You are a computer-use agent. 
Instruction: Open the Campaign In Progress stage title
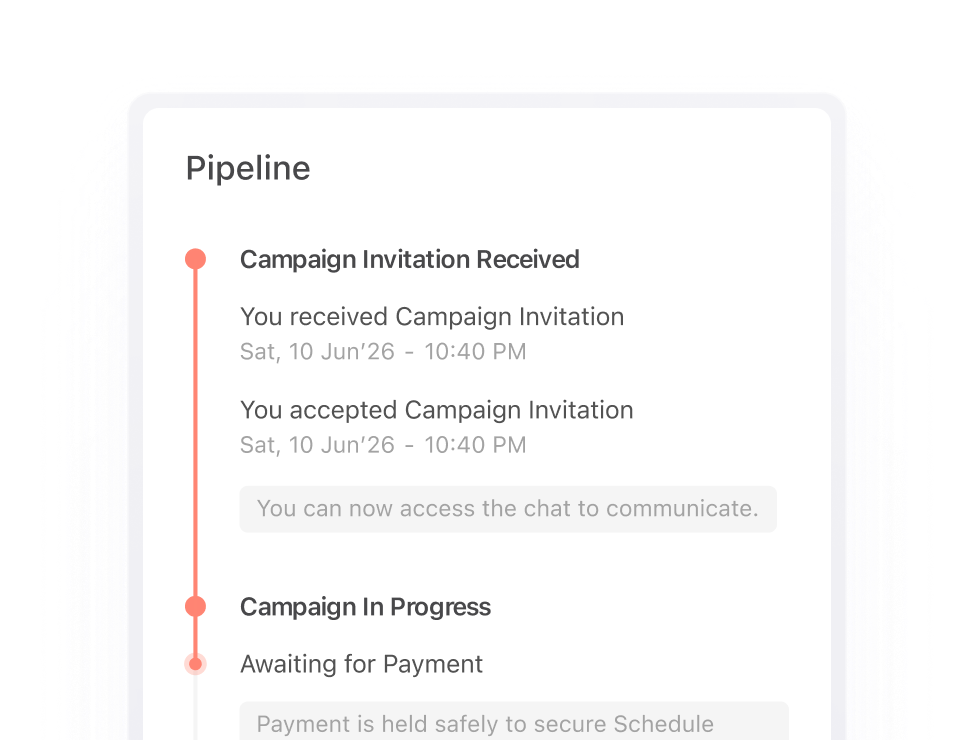[x=365, y=607]
